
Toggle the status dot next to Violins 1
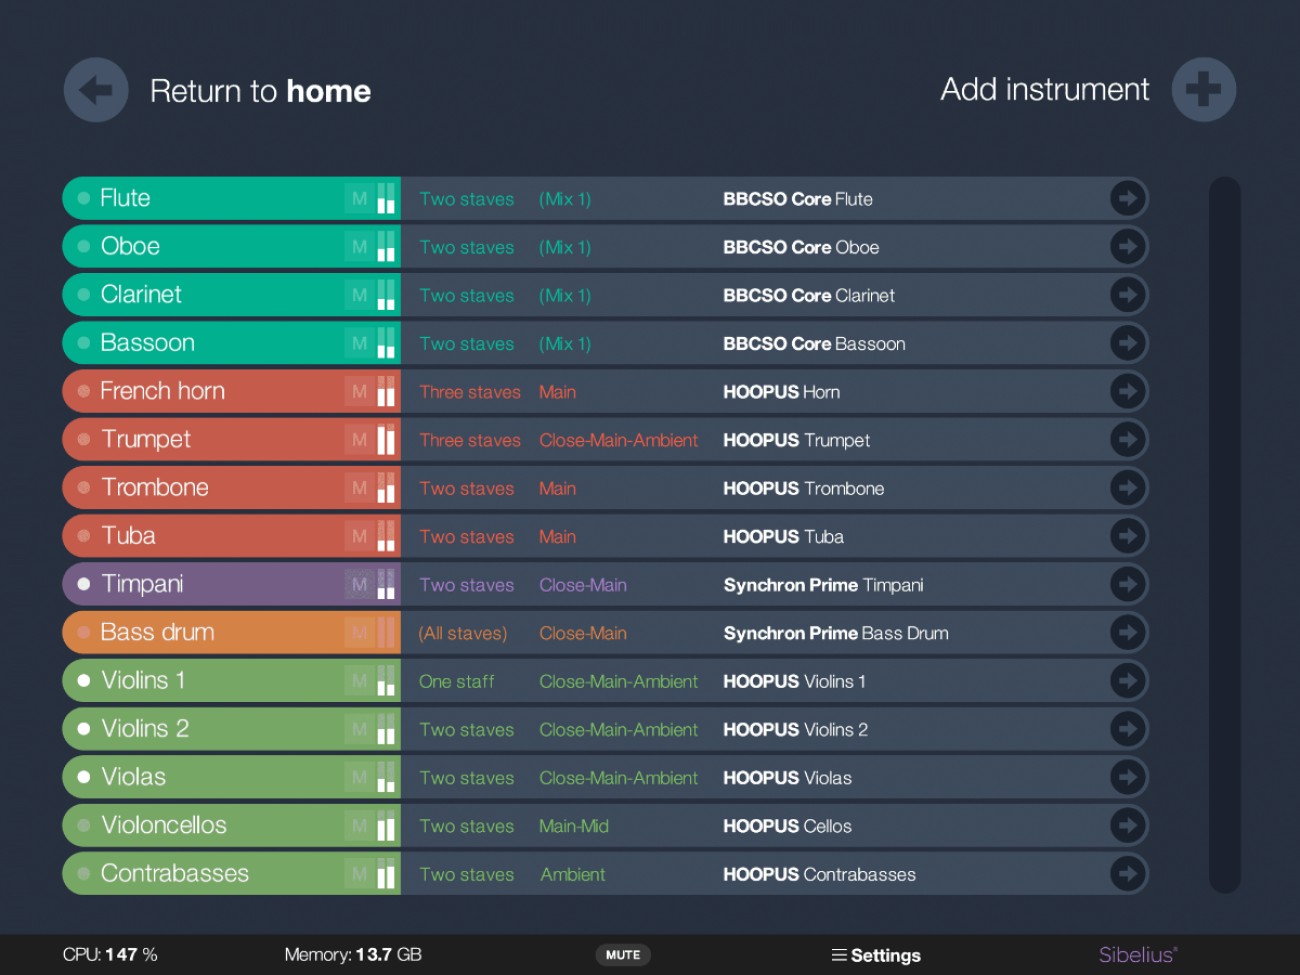coord(83,680)
